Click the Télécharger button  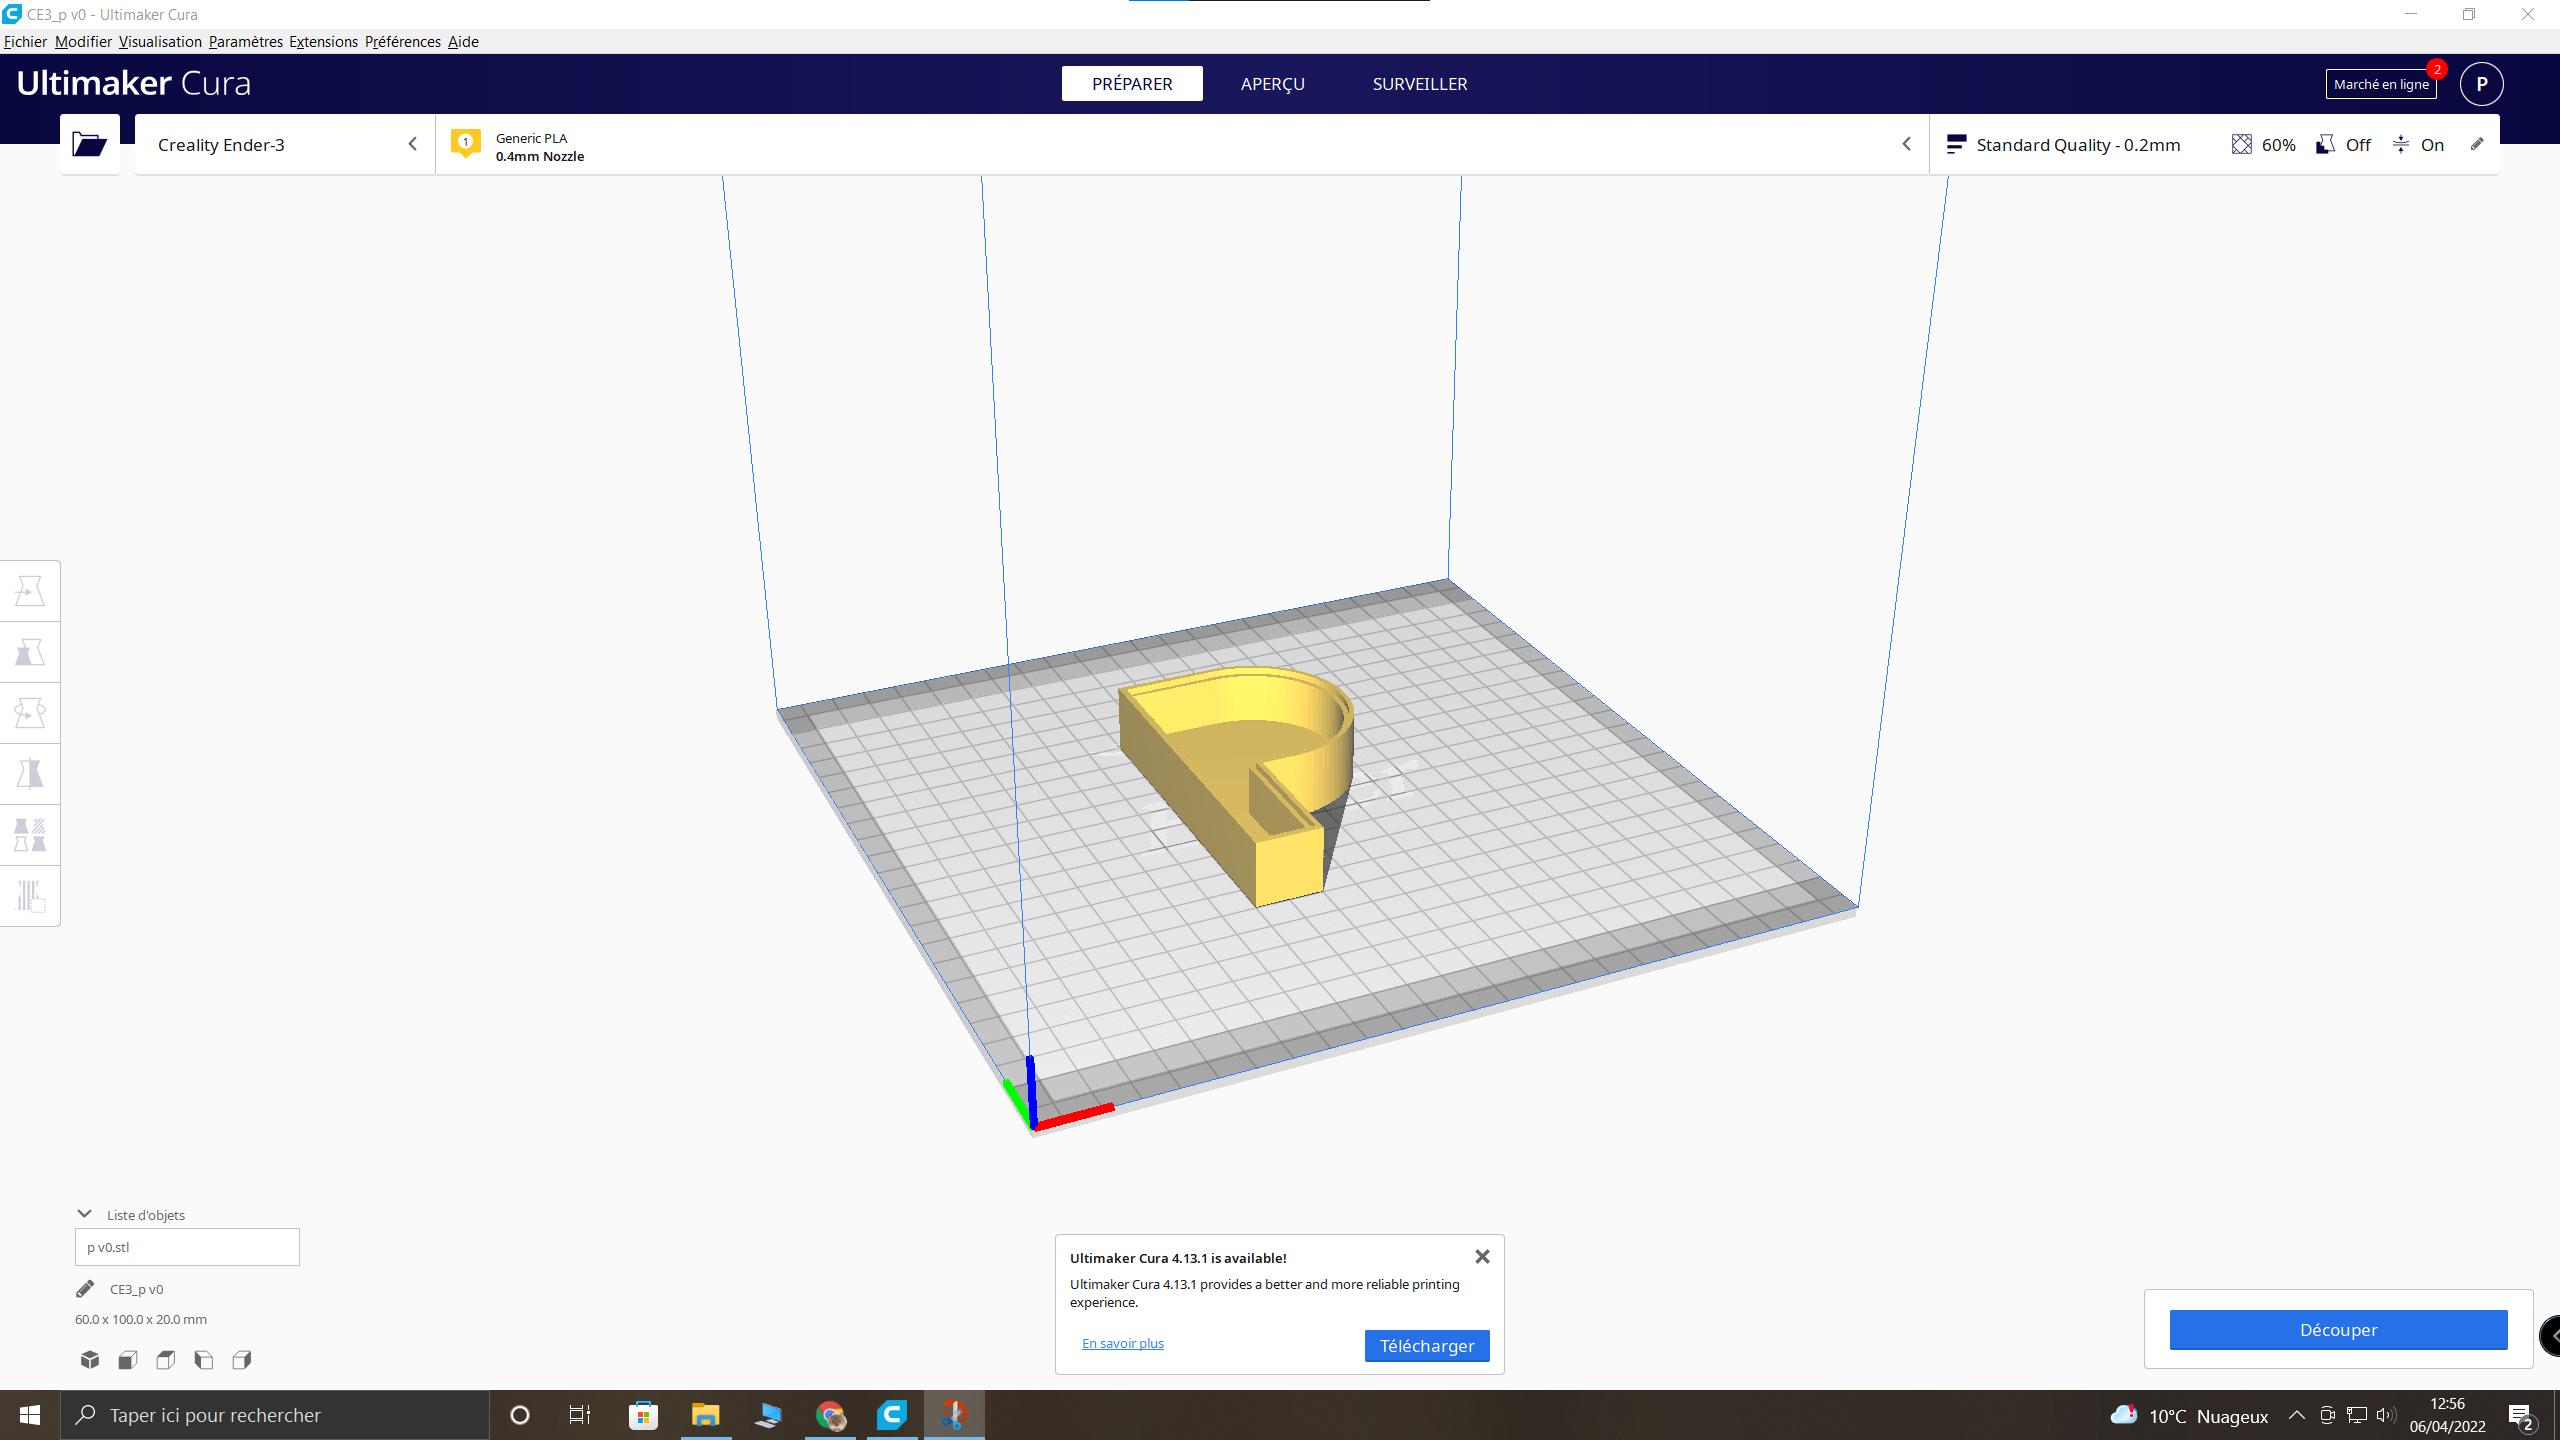[x=1428, y=1343]
